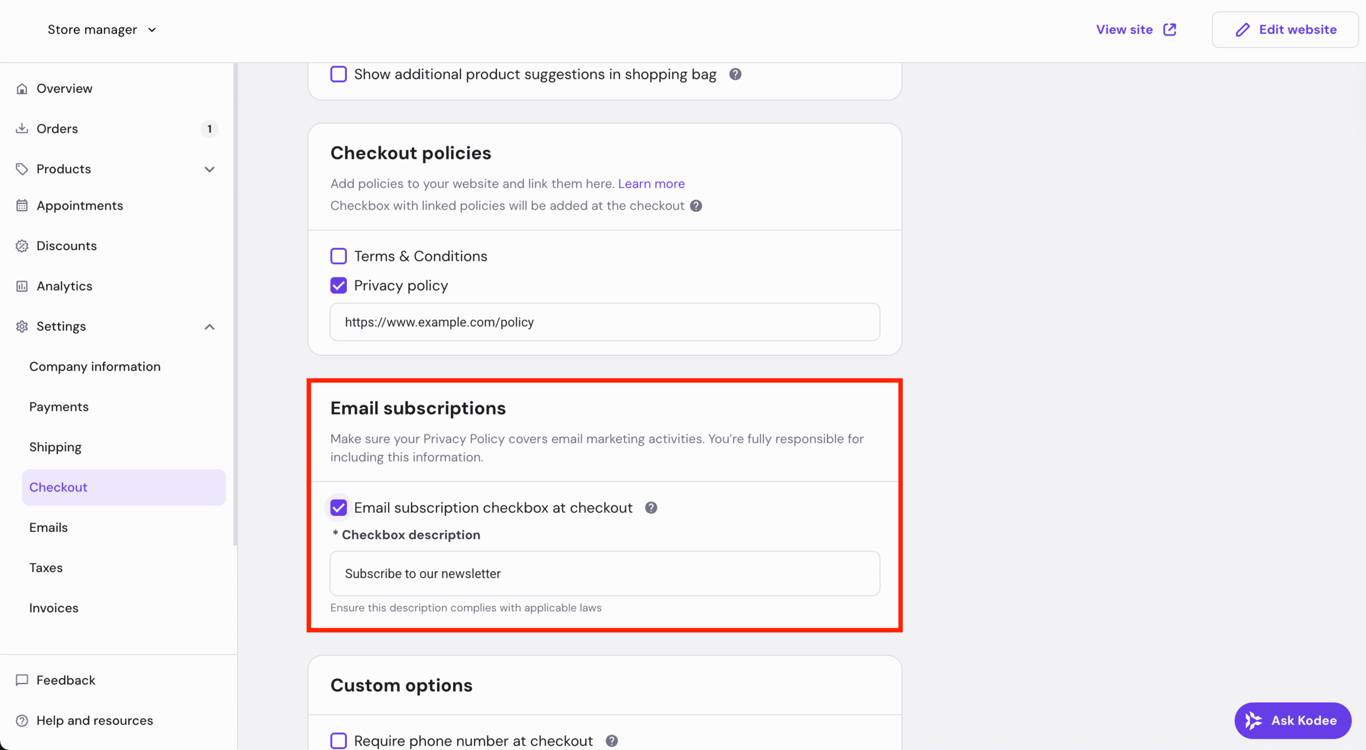Open the Store manager dropdown
This screenshot has height=750, width=1366.
100,29
